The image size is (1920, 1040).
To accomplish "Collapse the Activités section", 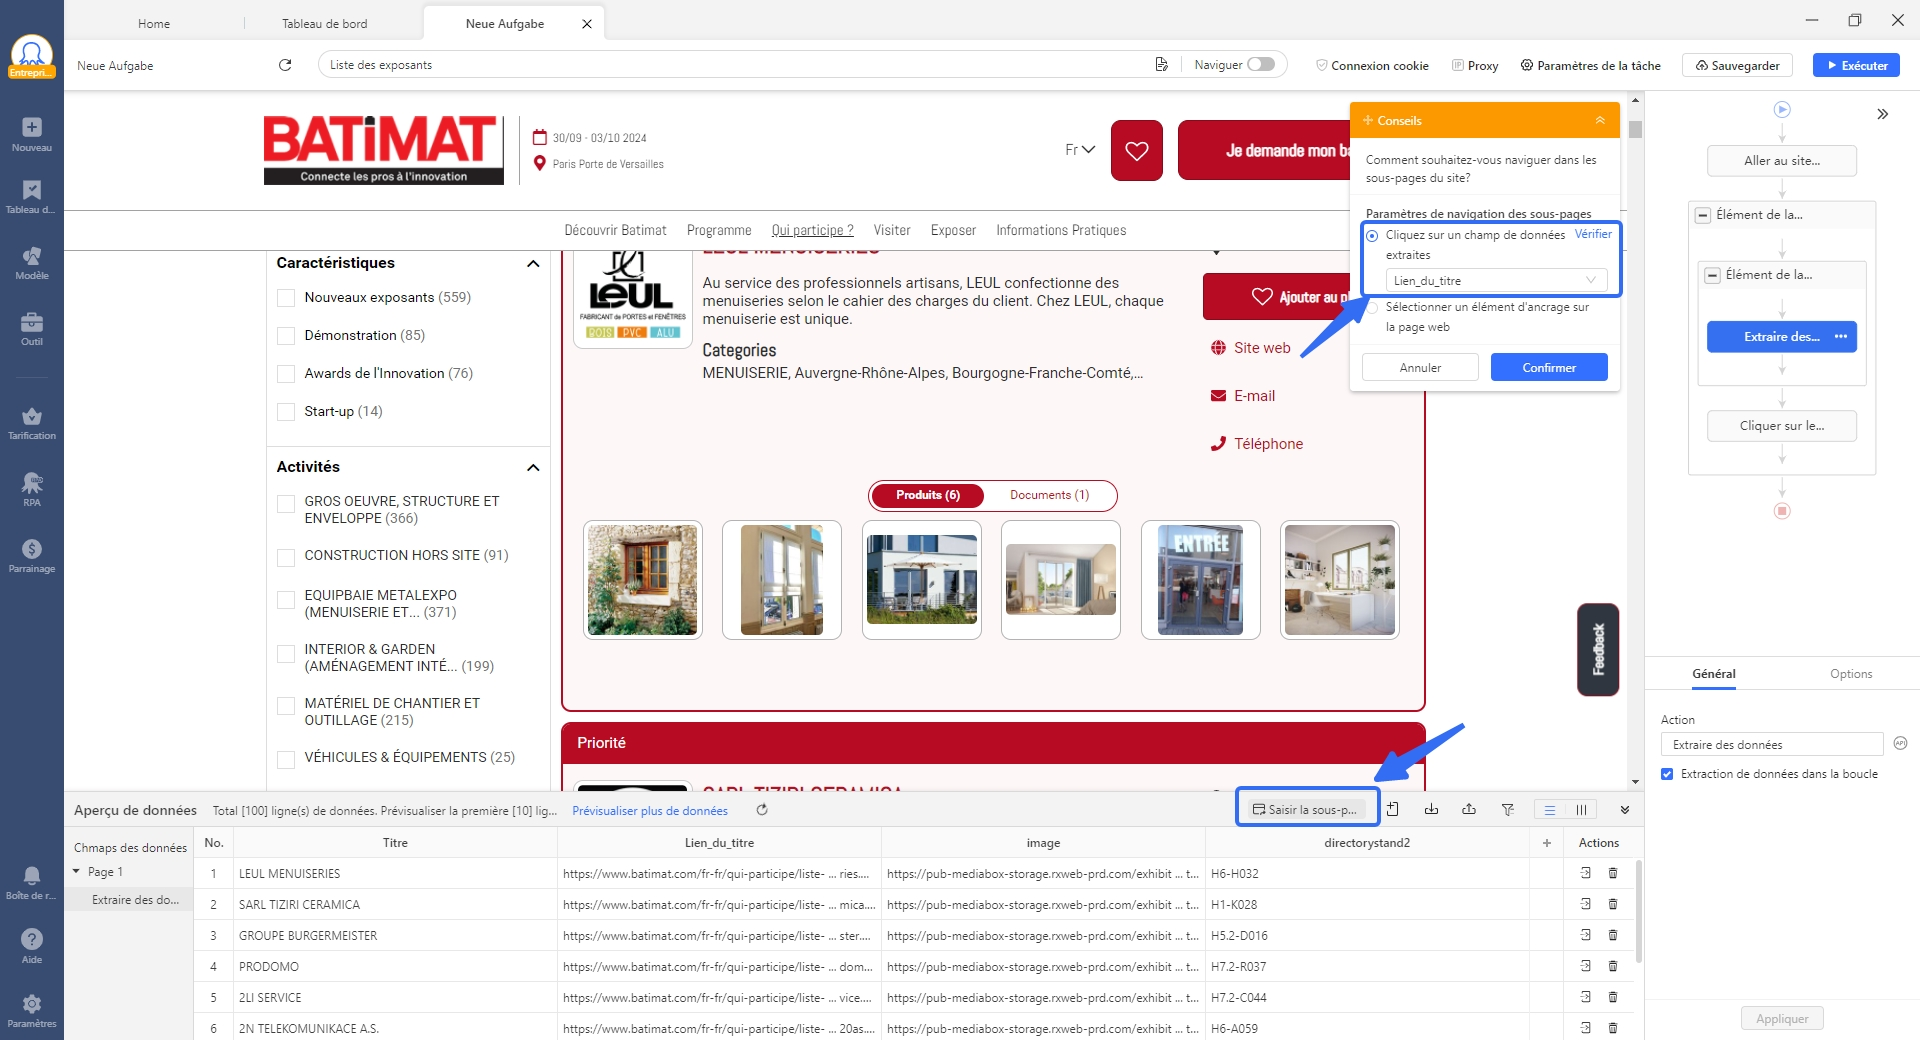I will (533, 468).
